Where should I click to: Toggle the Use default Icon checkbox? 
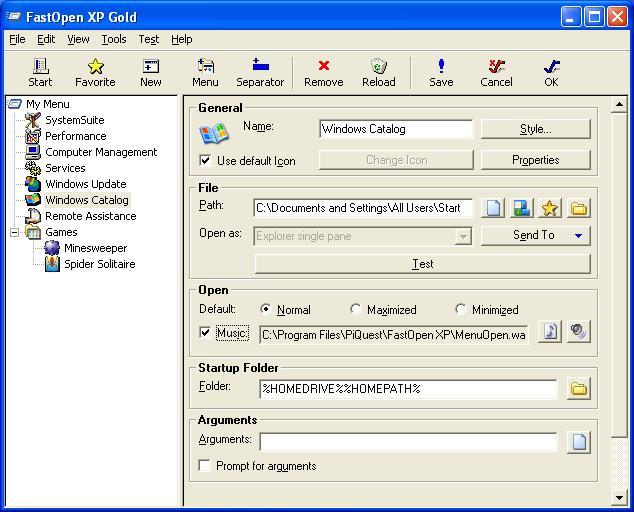point(205,161)
